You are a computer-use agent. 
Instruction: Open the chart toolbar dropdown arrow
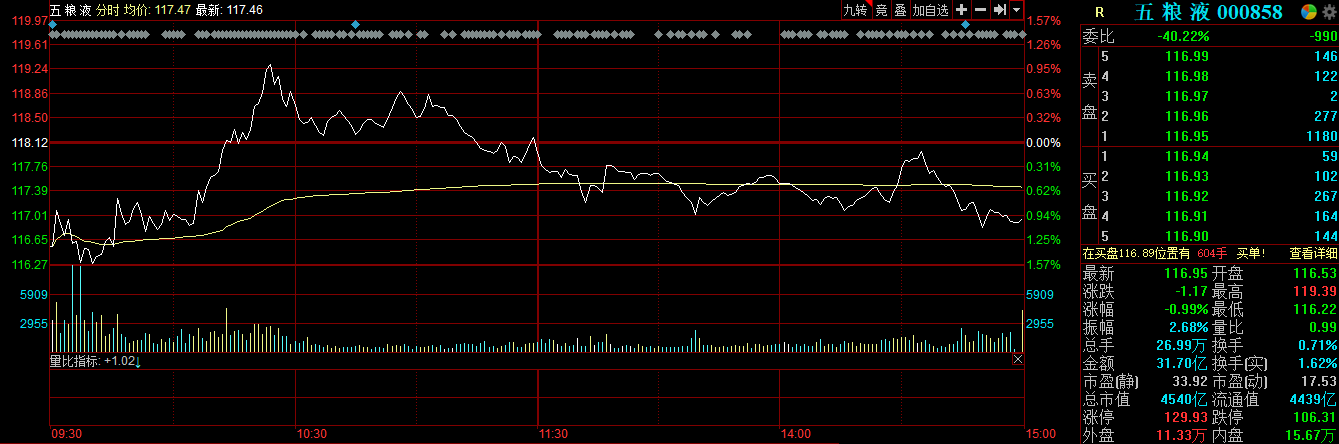point(1016,10)
